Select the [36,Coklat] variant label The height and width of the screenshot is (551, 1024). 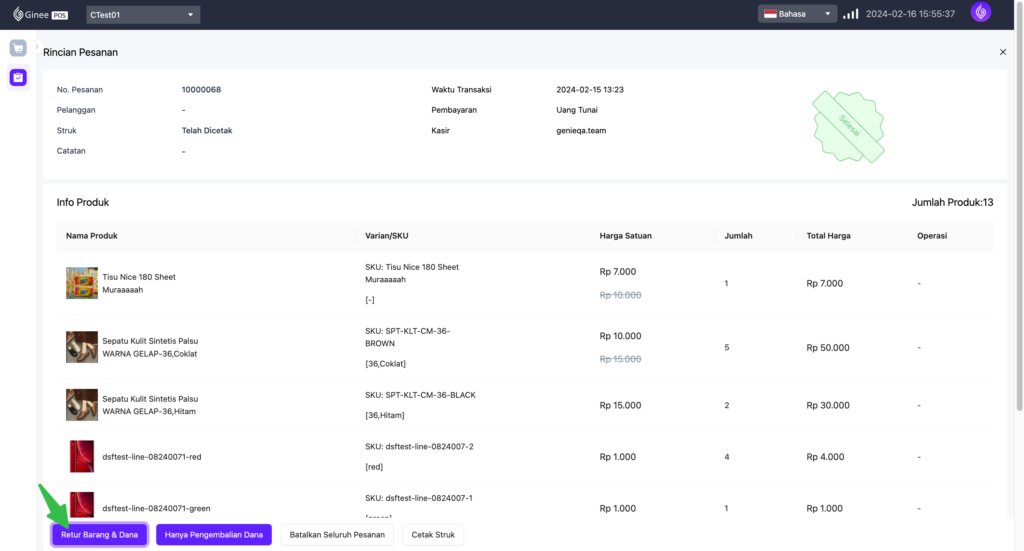click(385, 364)
